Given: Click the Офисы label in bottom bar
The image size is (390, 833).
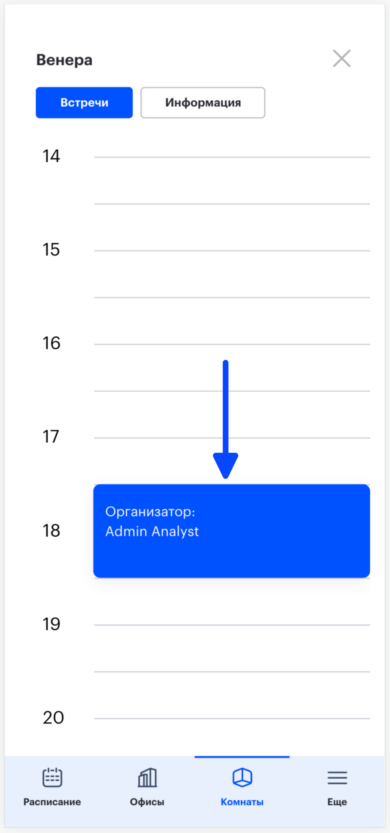Looking at the screenshot, I should point(147,802).
